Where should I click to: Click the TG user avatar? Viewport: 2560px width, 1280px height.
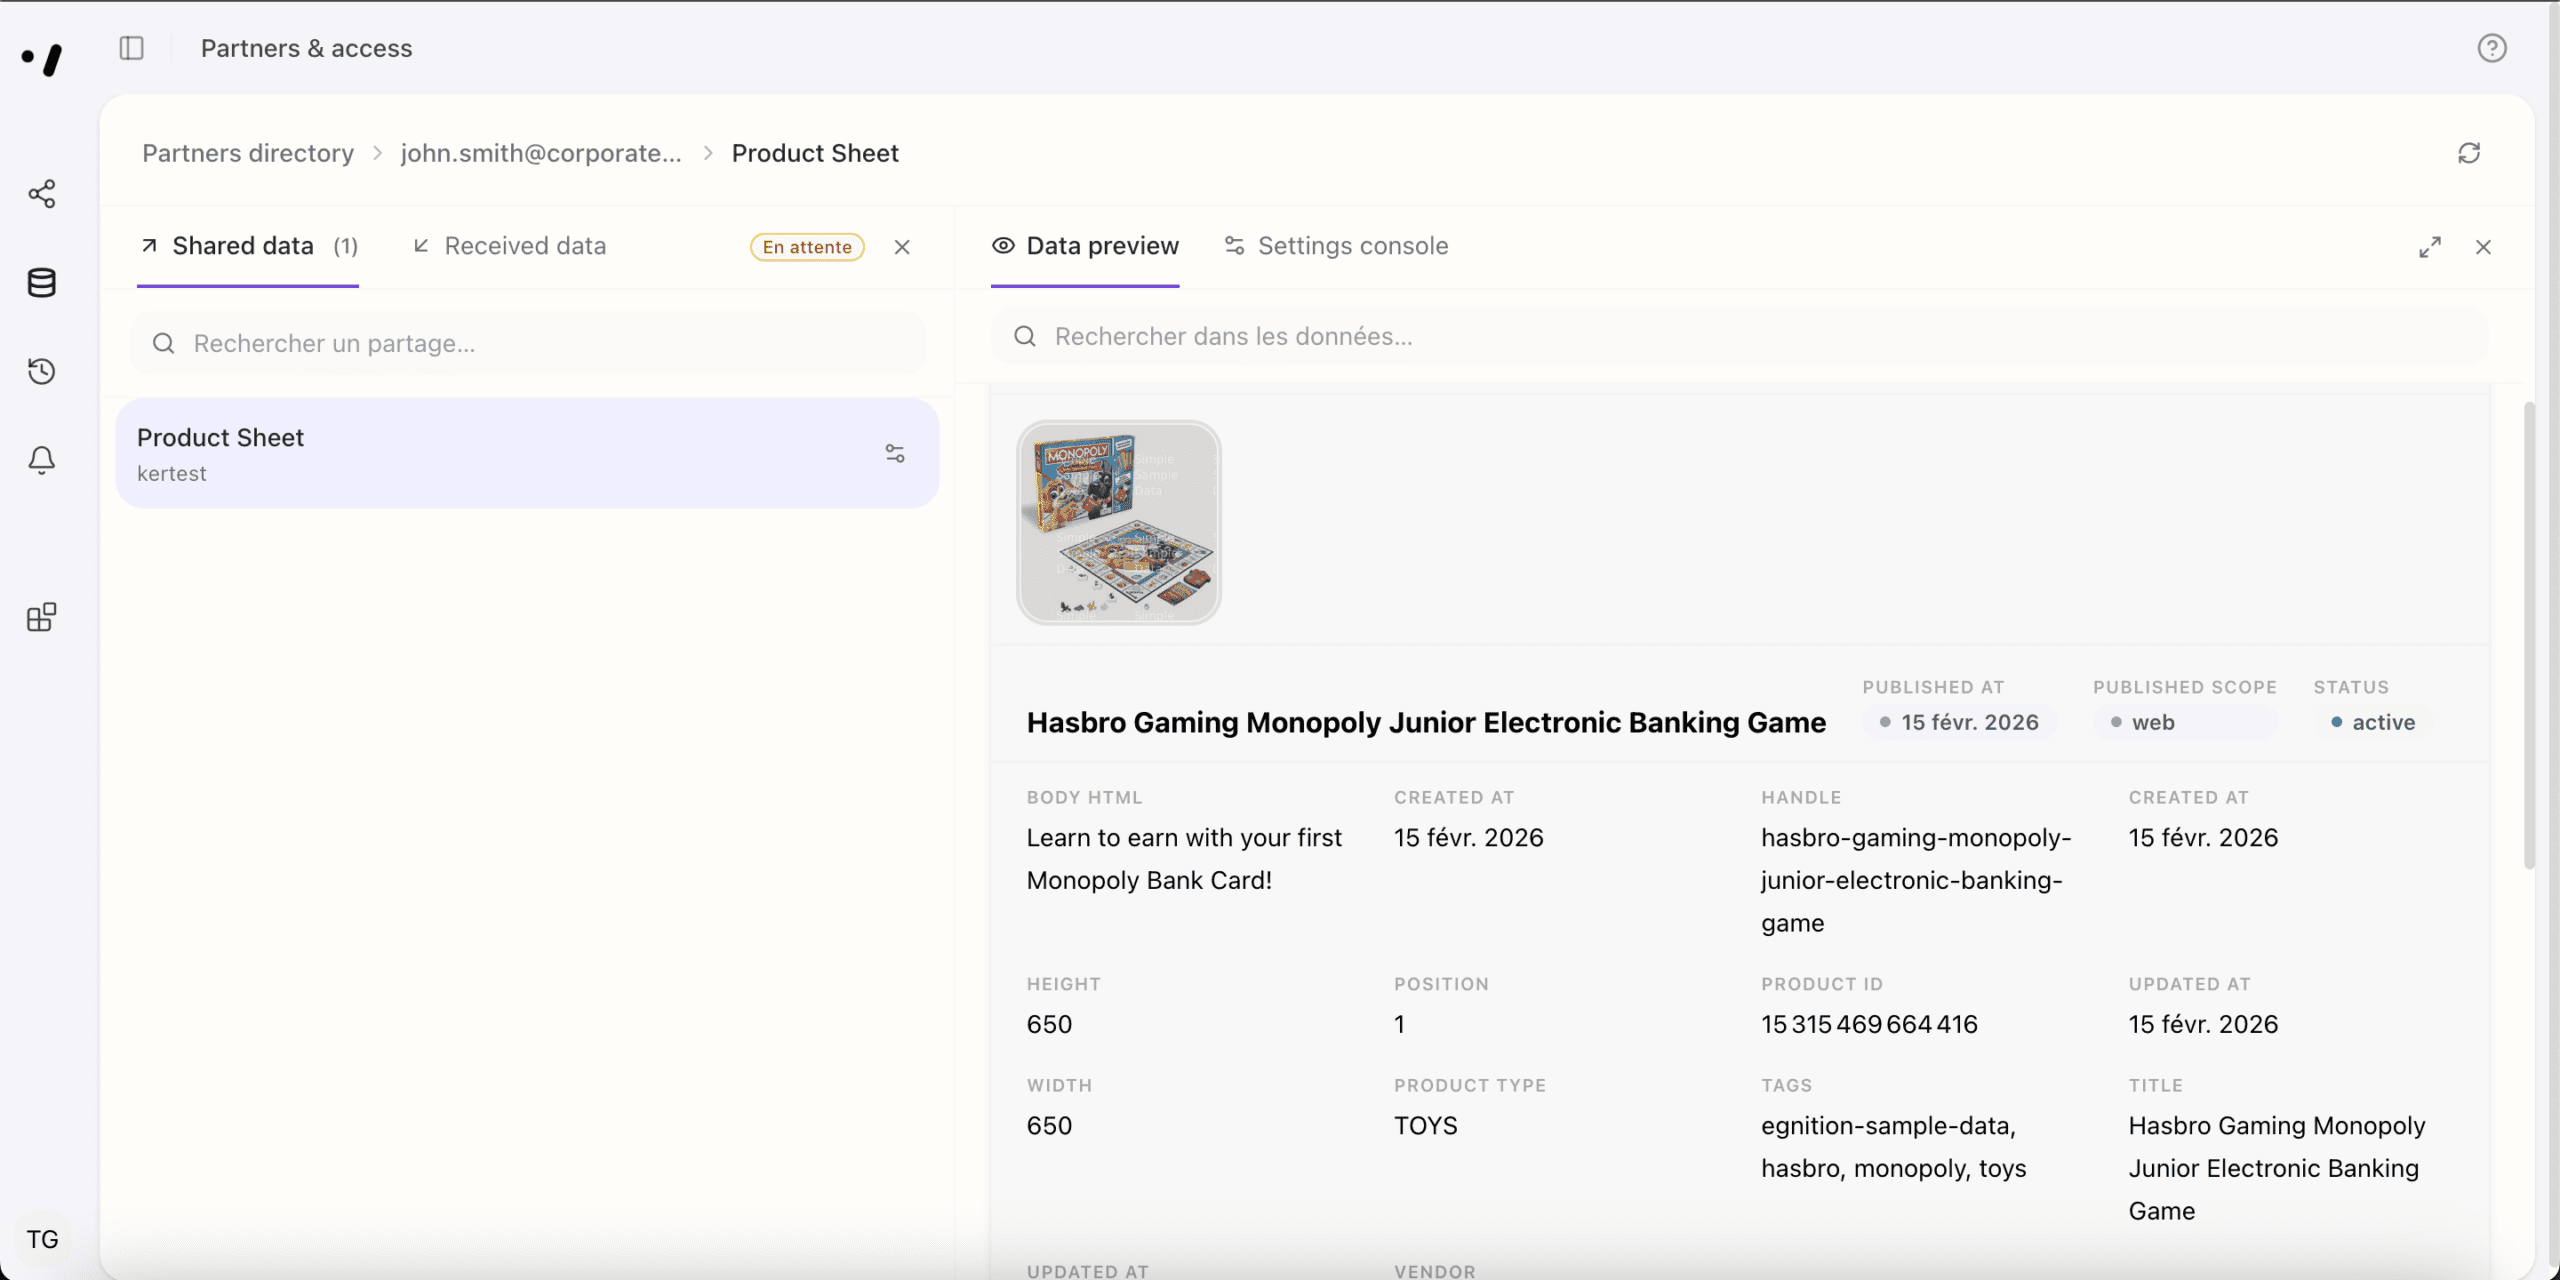(x=42, y=1240)
